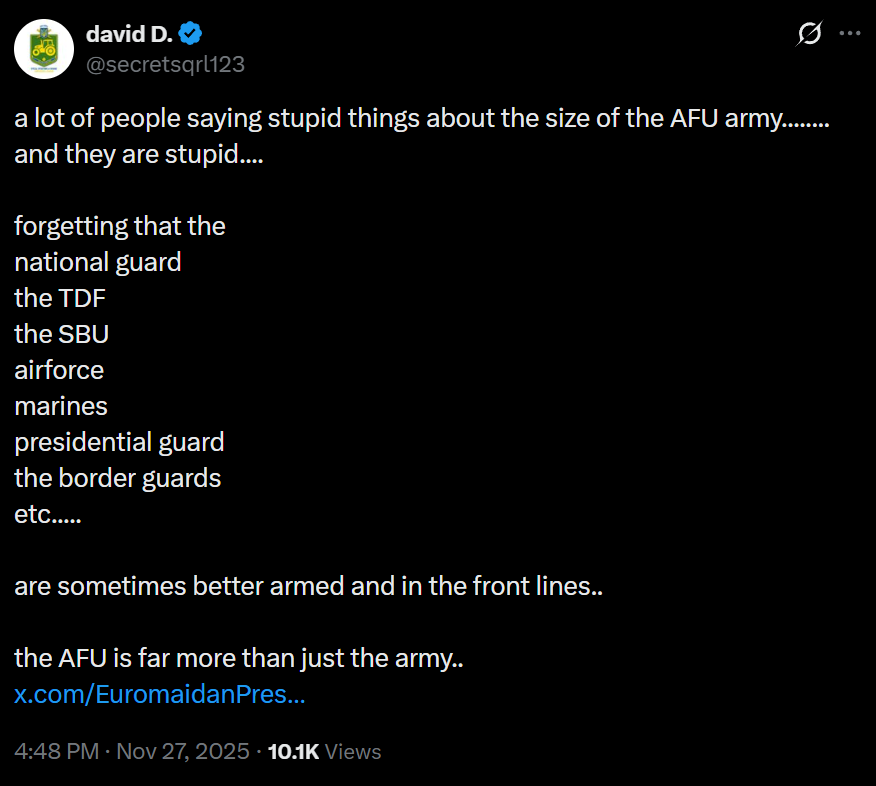
Task: Click the 'national guard' text line
Action: pyautogui.click(x=98, y=262)
